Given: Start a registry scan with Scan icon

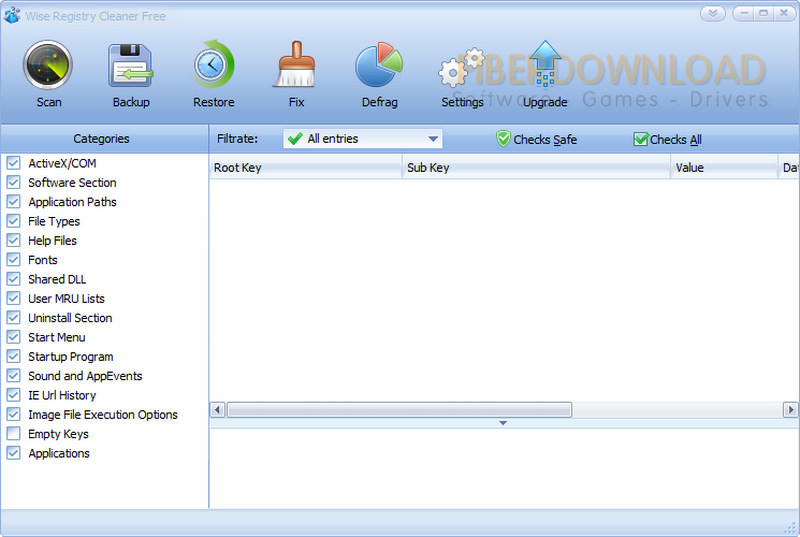Looking at the screenshot, I should pyautogui.click(x=48, y=65).
